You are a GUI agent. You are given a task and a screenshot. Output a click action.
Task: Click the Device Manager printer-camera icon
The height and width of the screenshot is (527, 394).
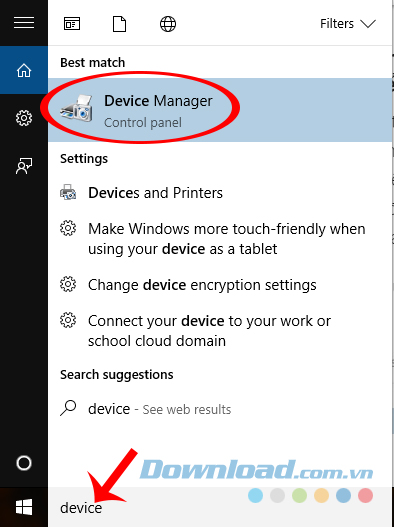(x=76, y=108)
